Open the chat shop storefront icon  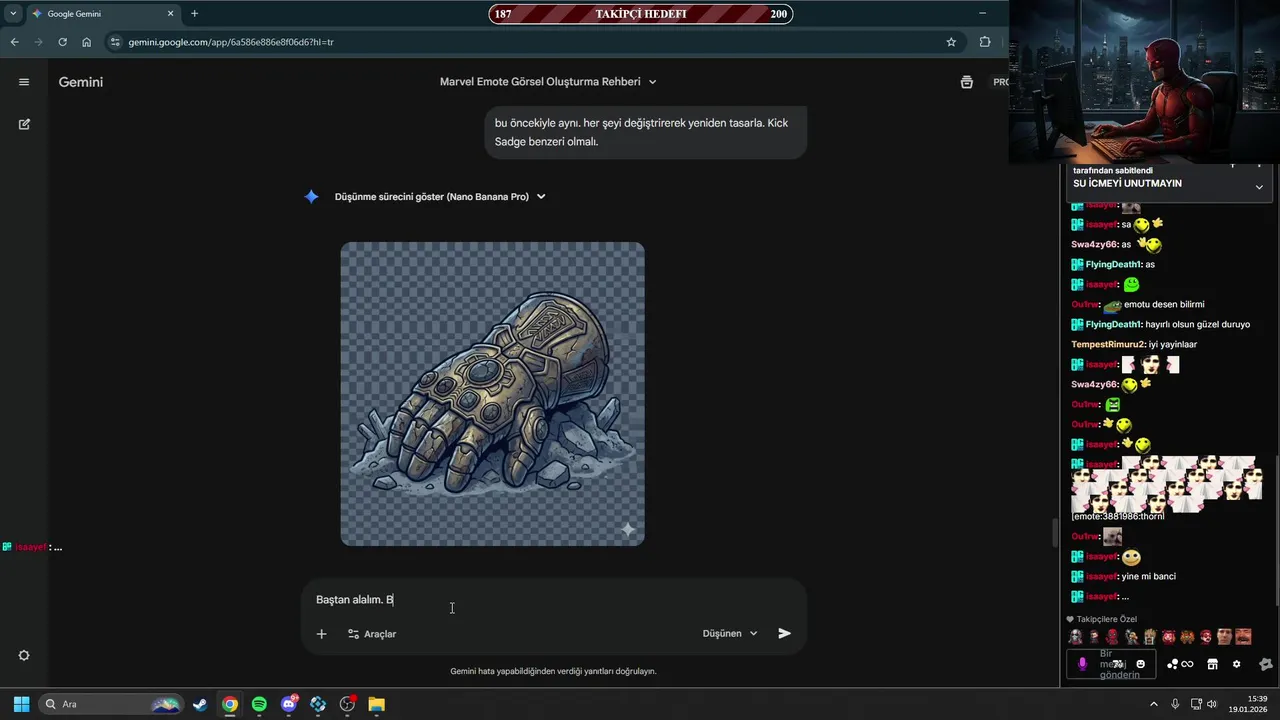(x=1212, y=664)
